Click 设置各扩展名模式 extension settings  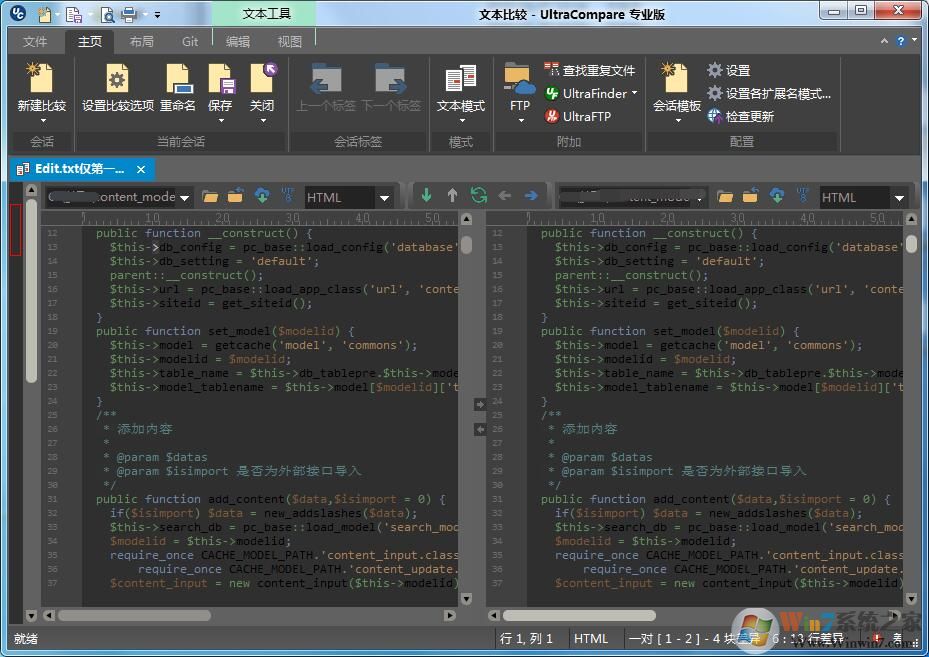tap(768, 93)
